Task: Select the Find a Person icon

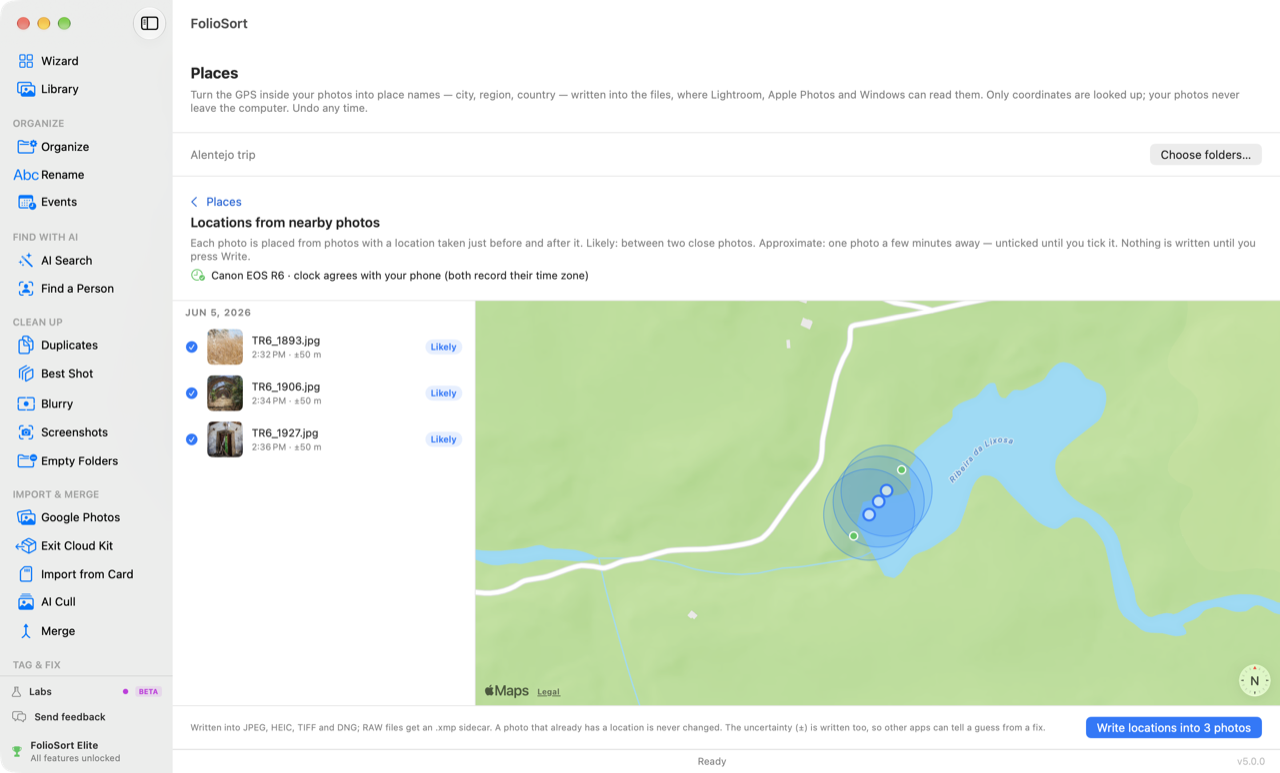Action: [x=26, y=289]
